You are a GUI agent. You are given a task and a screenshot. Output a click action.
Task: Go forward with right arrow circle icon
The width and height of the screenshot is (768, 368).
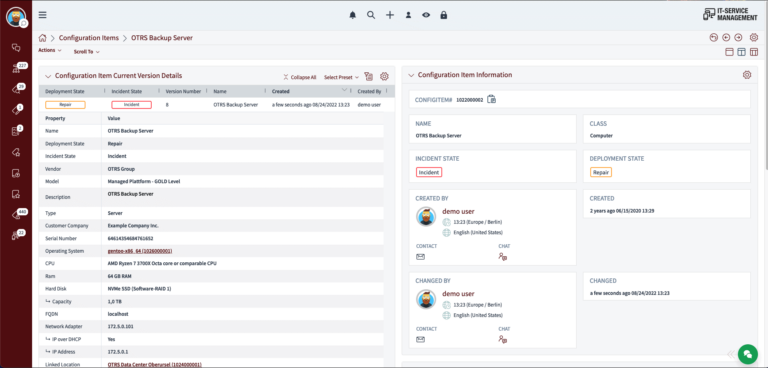tap(738, 37)
